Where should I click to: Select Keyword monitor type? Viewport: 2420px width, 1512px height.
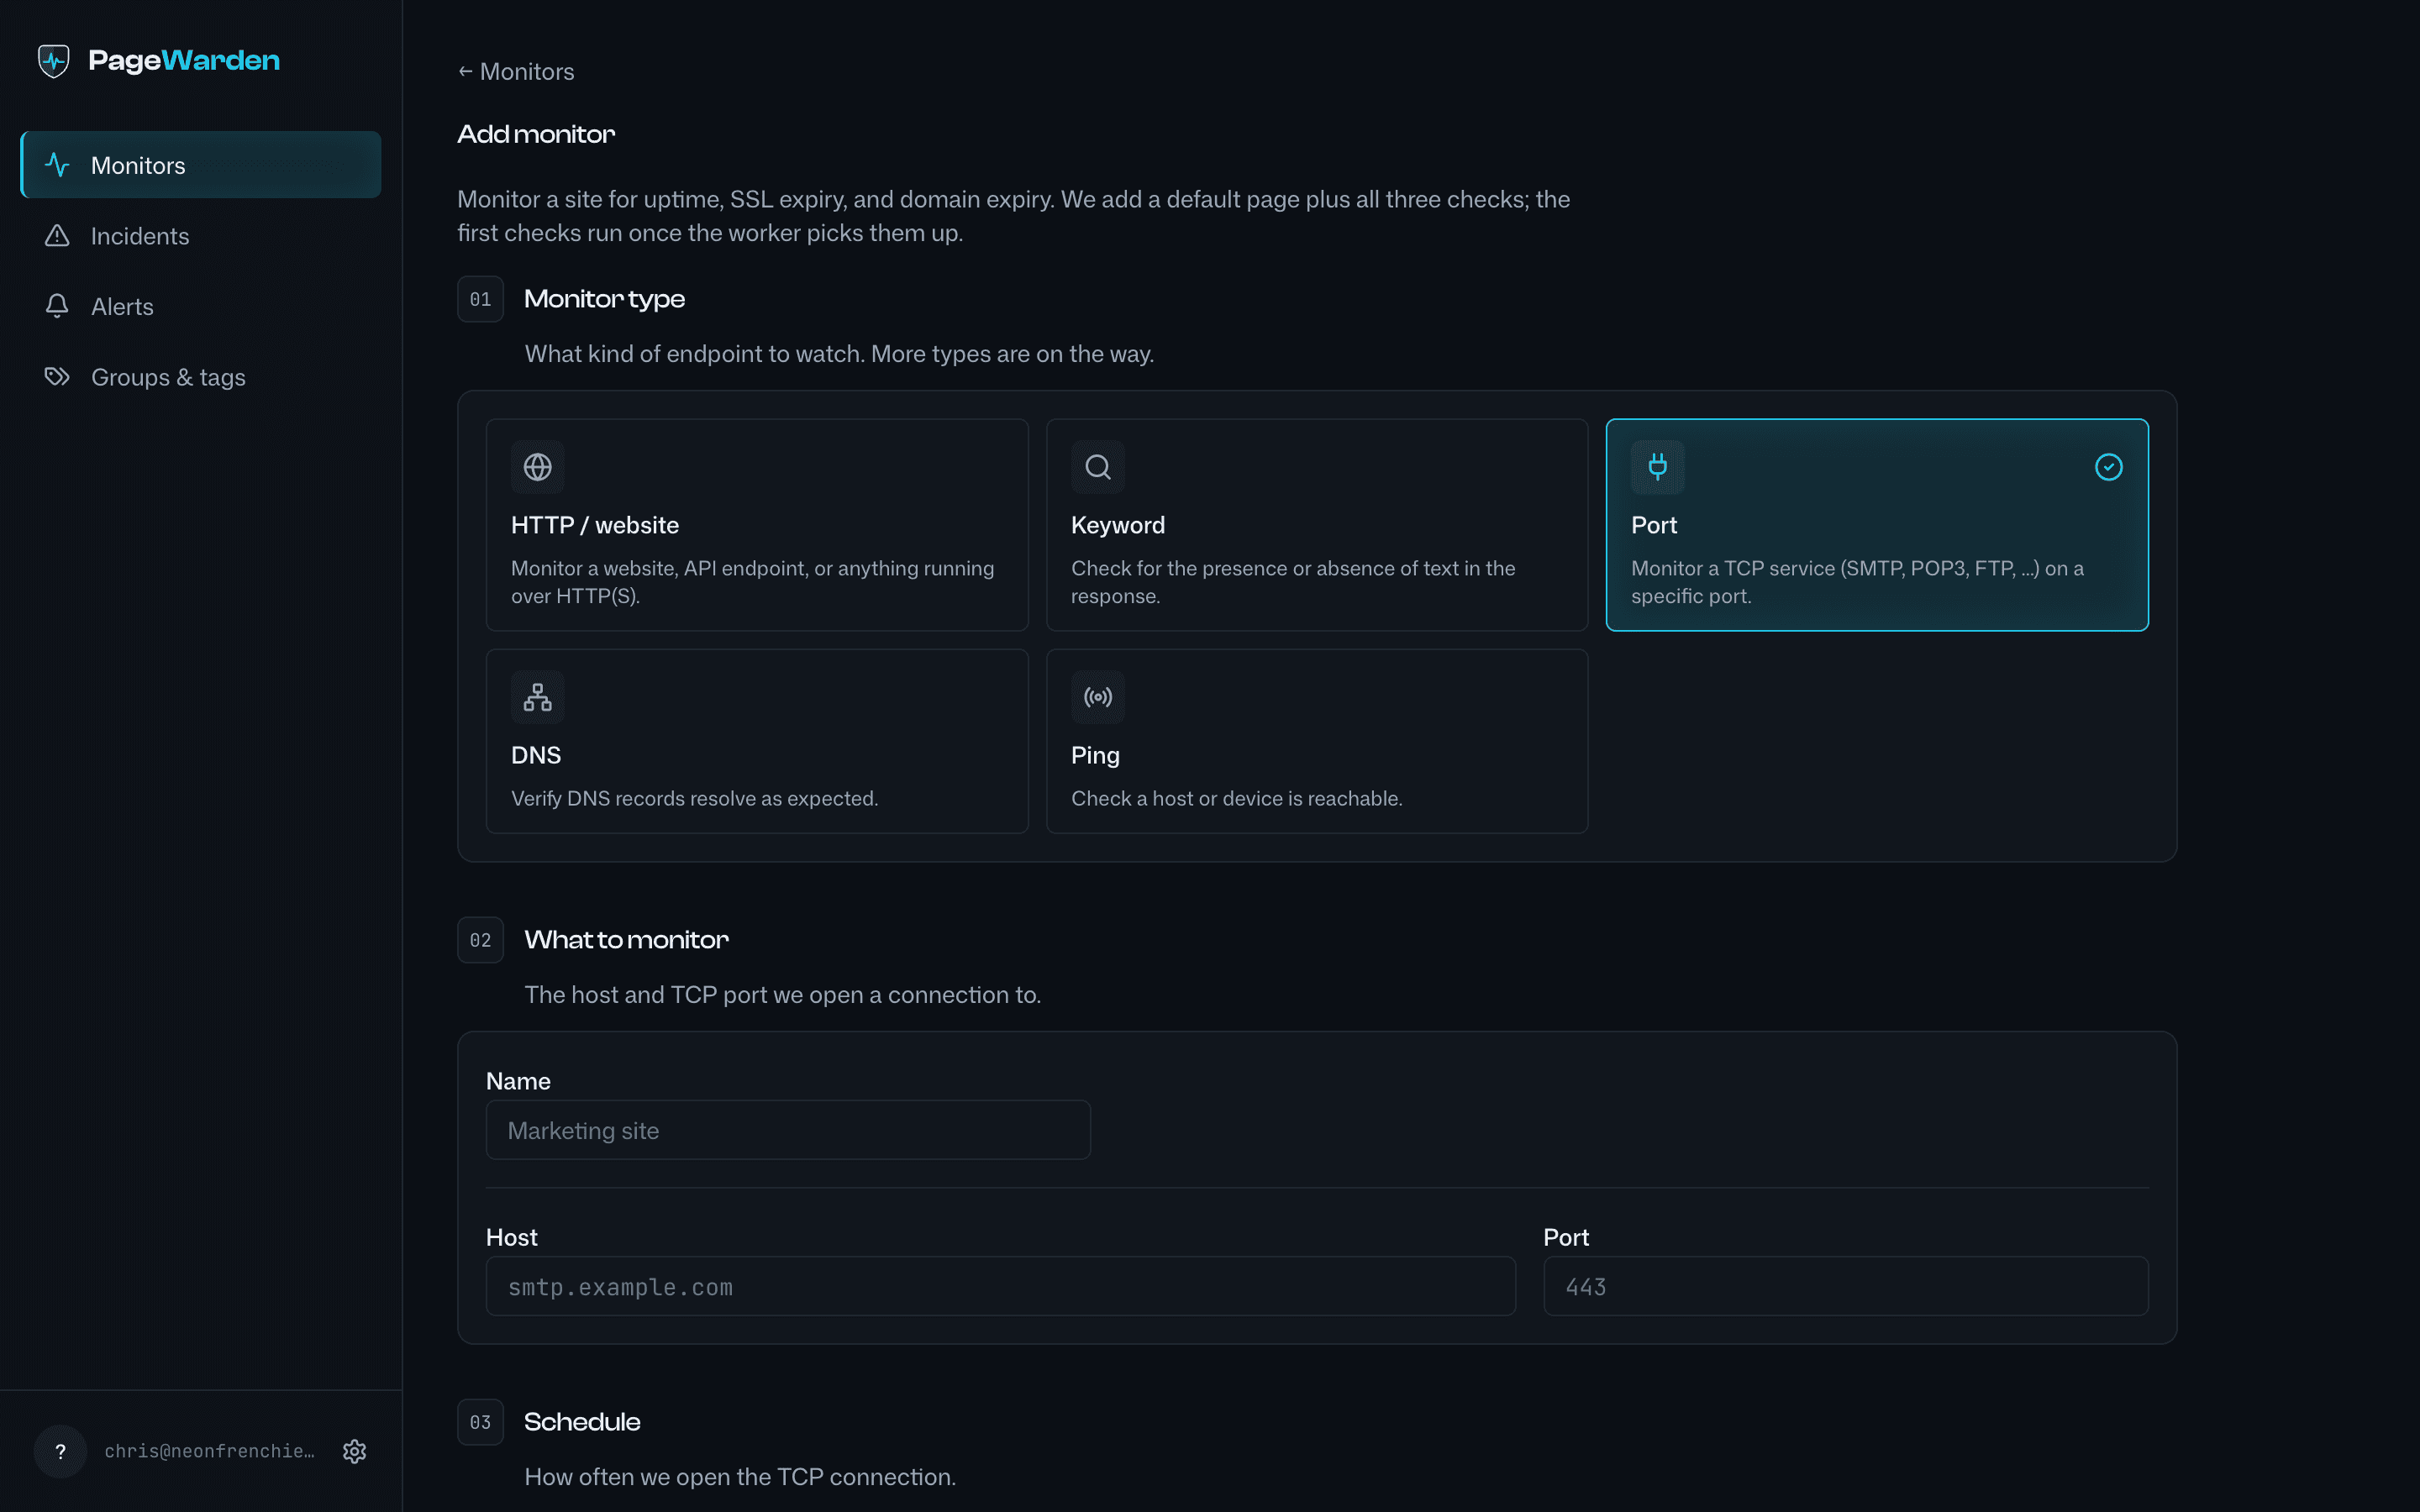(1317, 525)
